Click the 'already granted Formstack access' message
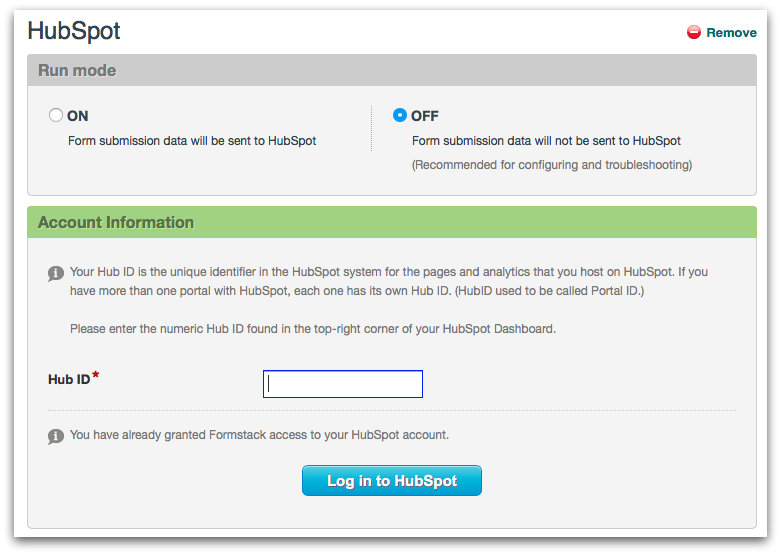Viewport: 781px width, 555px height. coord(259,435)
